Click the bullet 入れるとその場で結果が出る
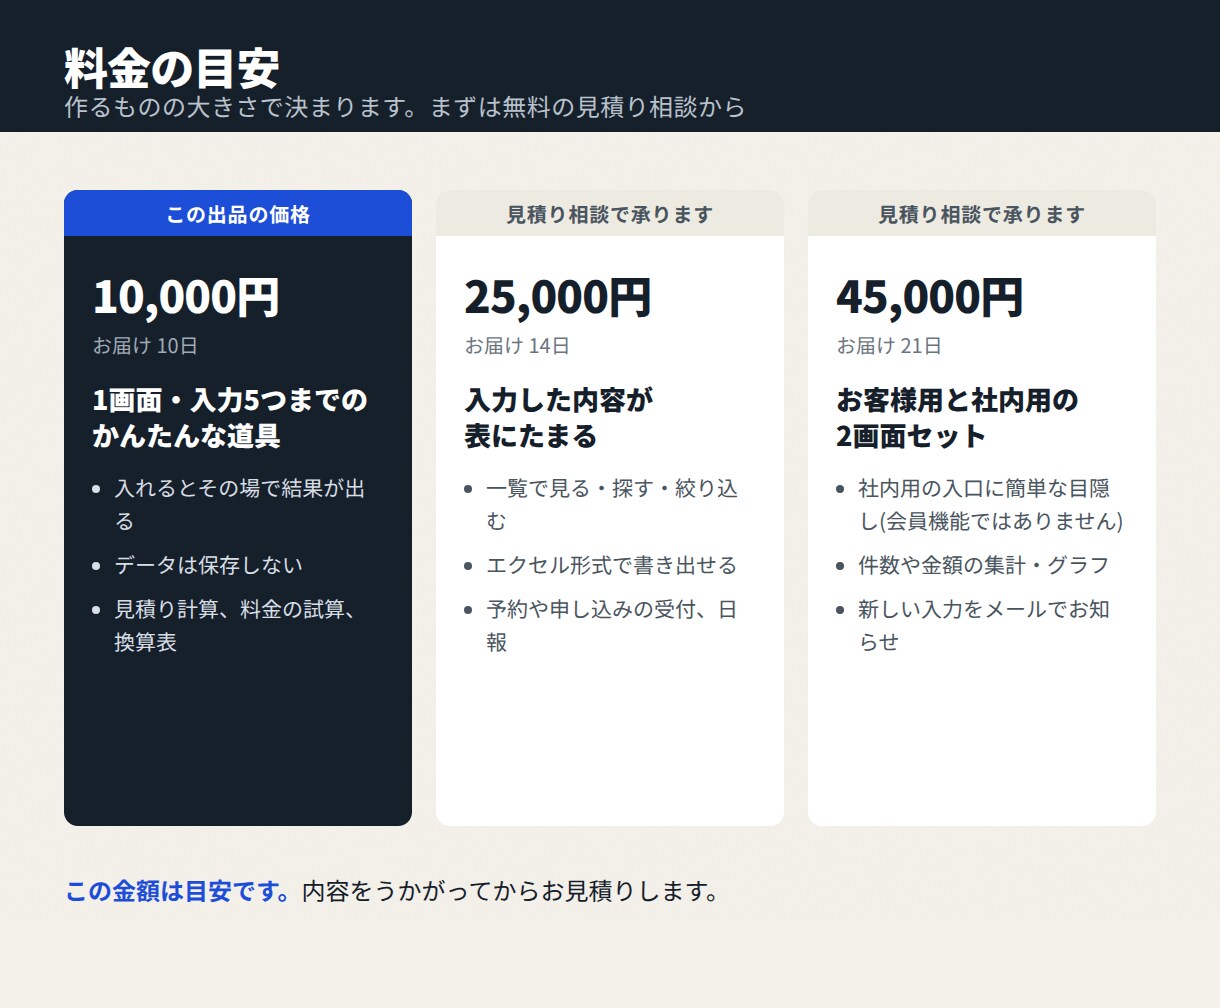The width and height of the screenshot is (1220, 1008). 240,505
